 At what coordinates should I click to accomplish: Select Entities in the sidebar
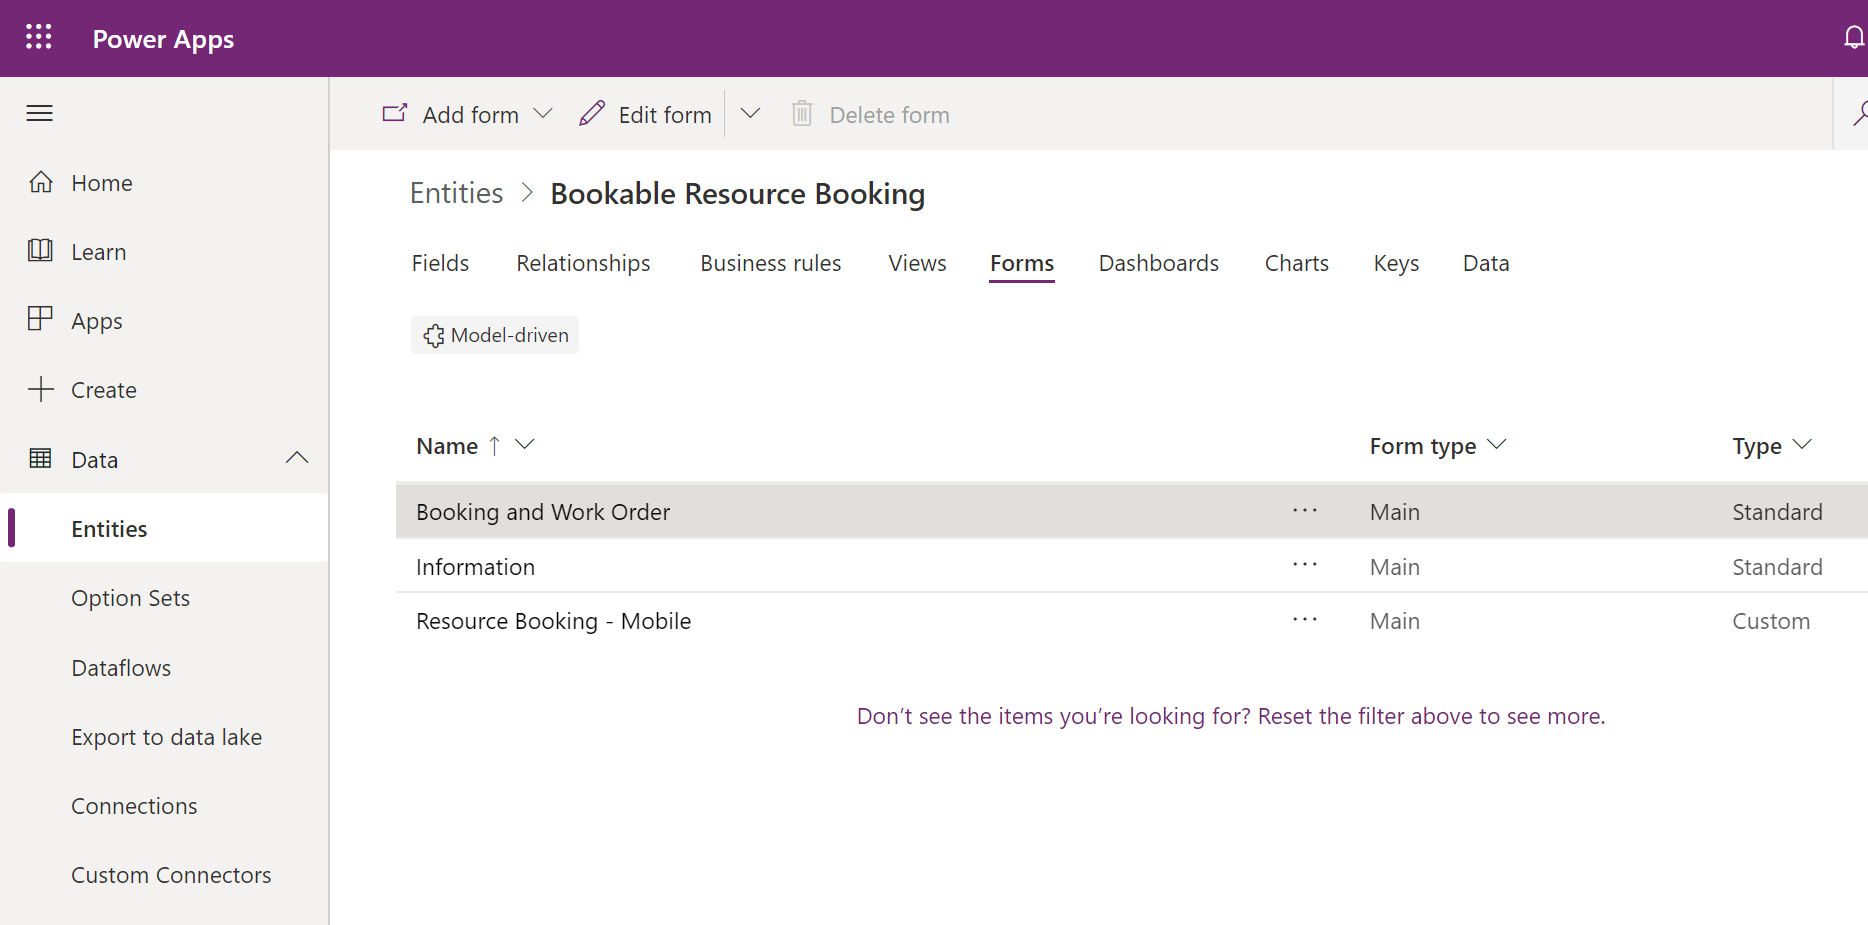point(165,528)
